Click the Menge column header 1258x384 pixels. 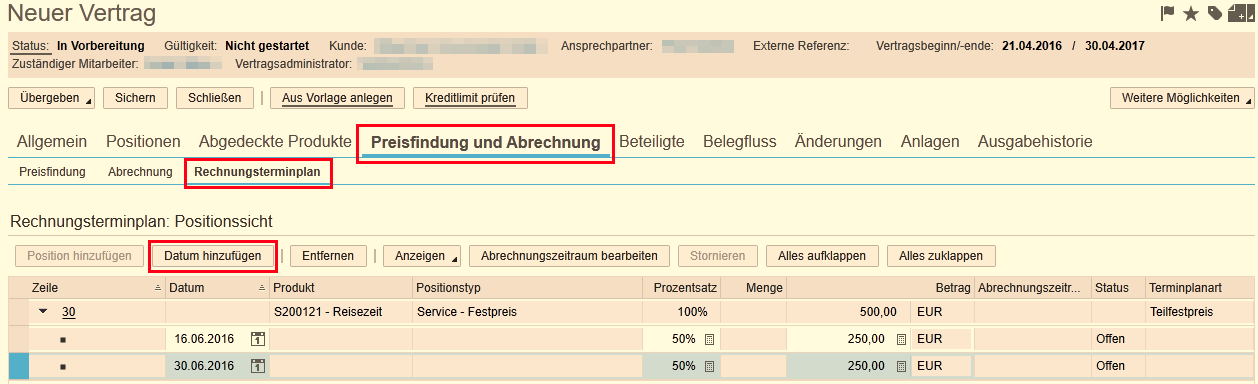point(753,288)
